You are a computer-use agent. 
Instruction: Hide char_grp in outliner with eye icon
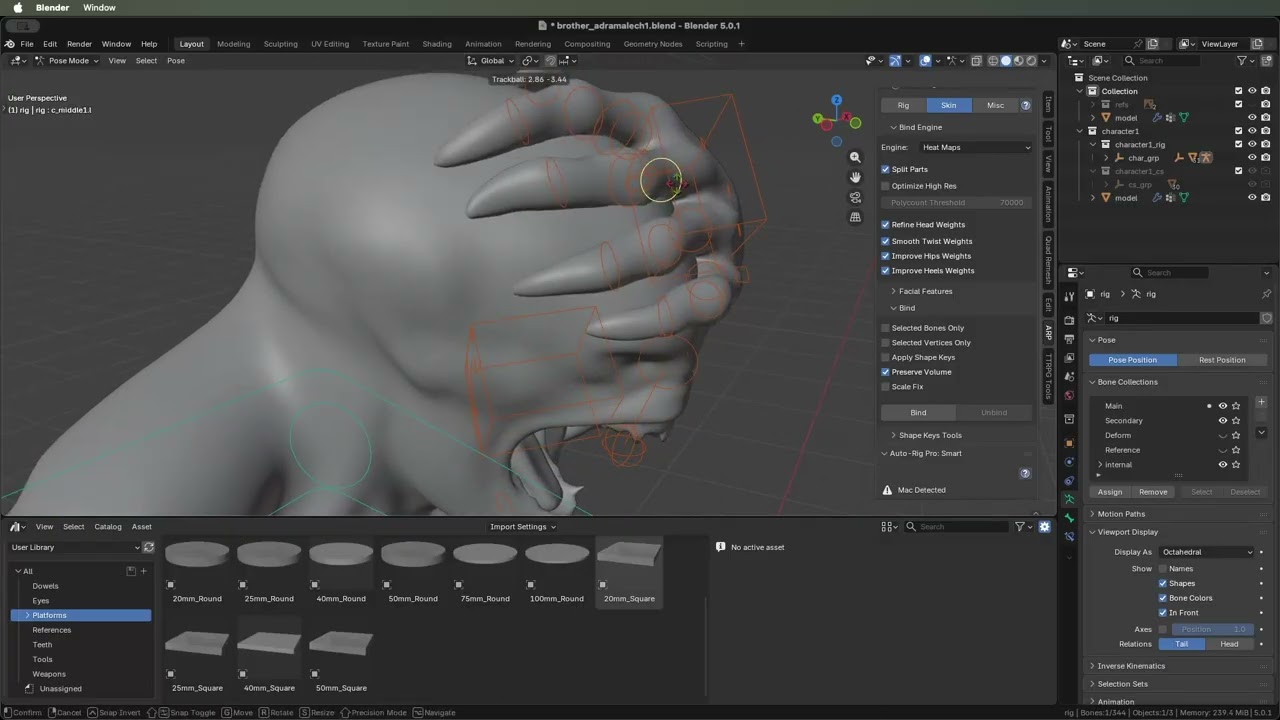pyautogui.click(x=1252, y=158)
